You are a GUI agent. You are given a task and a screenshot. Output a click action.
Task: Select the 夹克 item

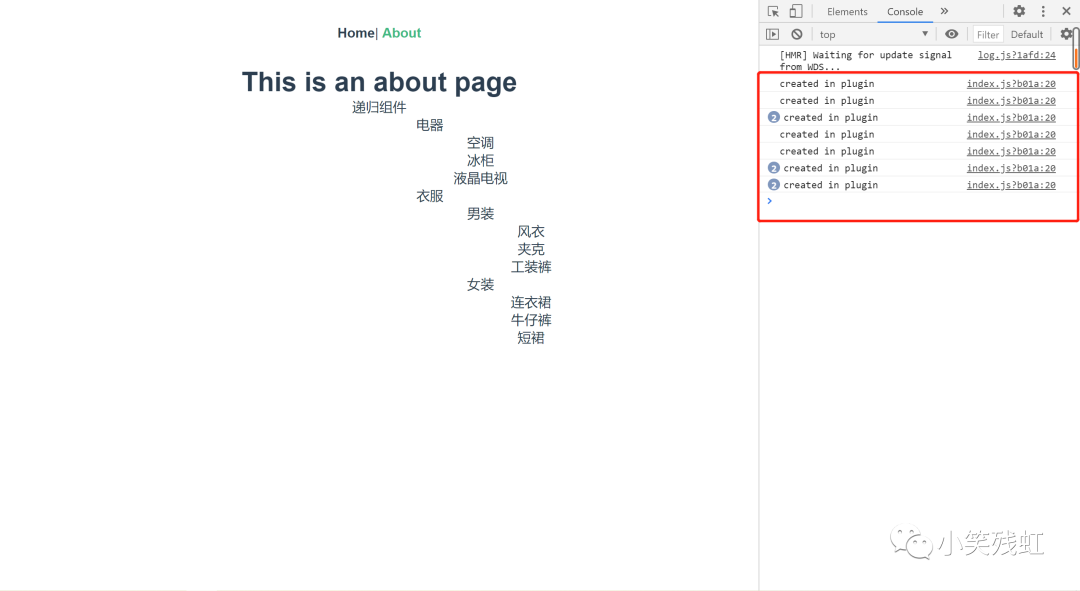(530, 249)
